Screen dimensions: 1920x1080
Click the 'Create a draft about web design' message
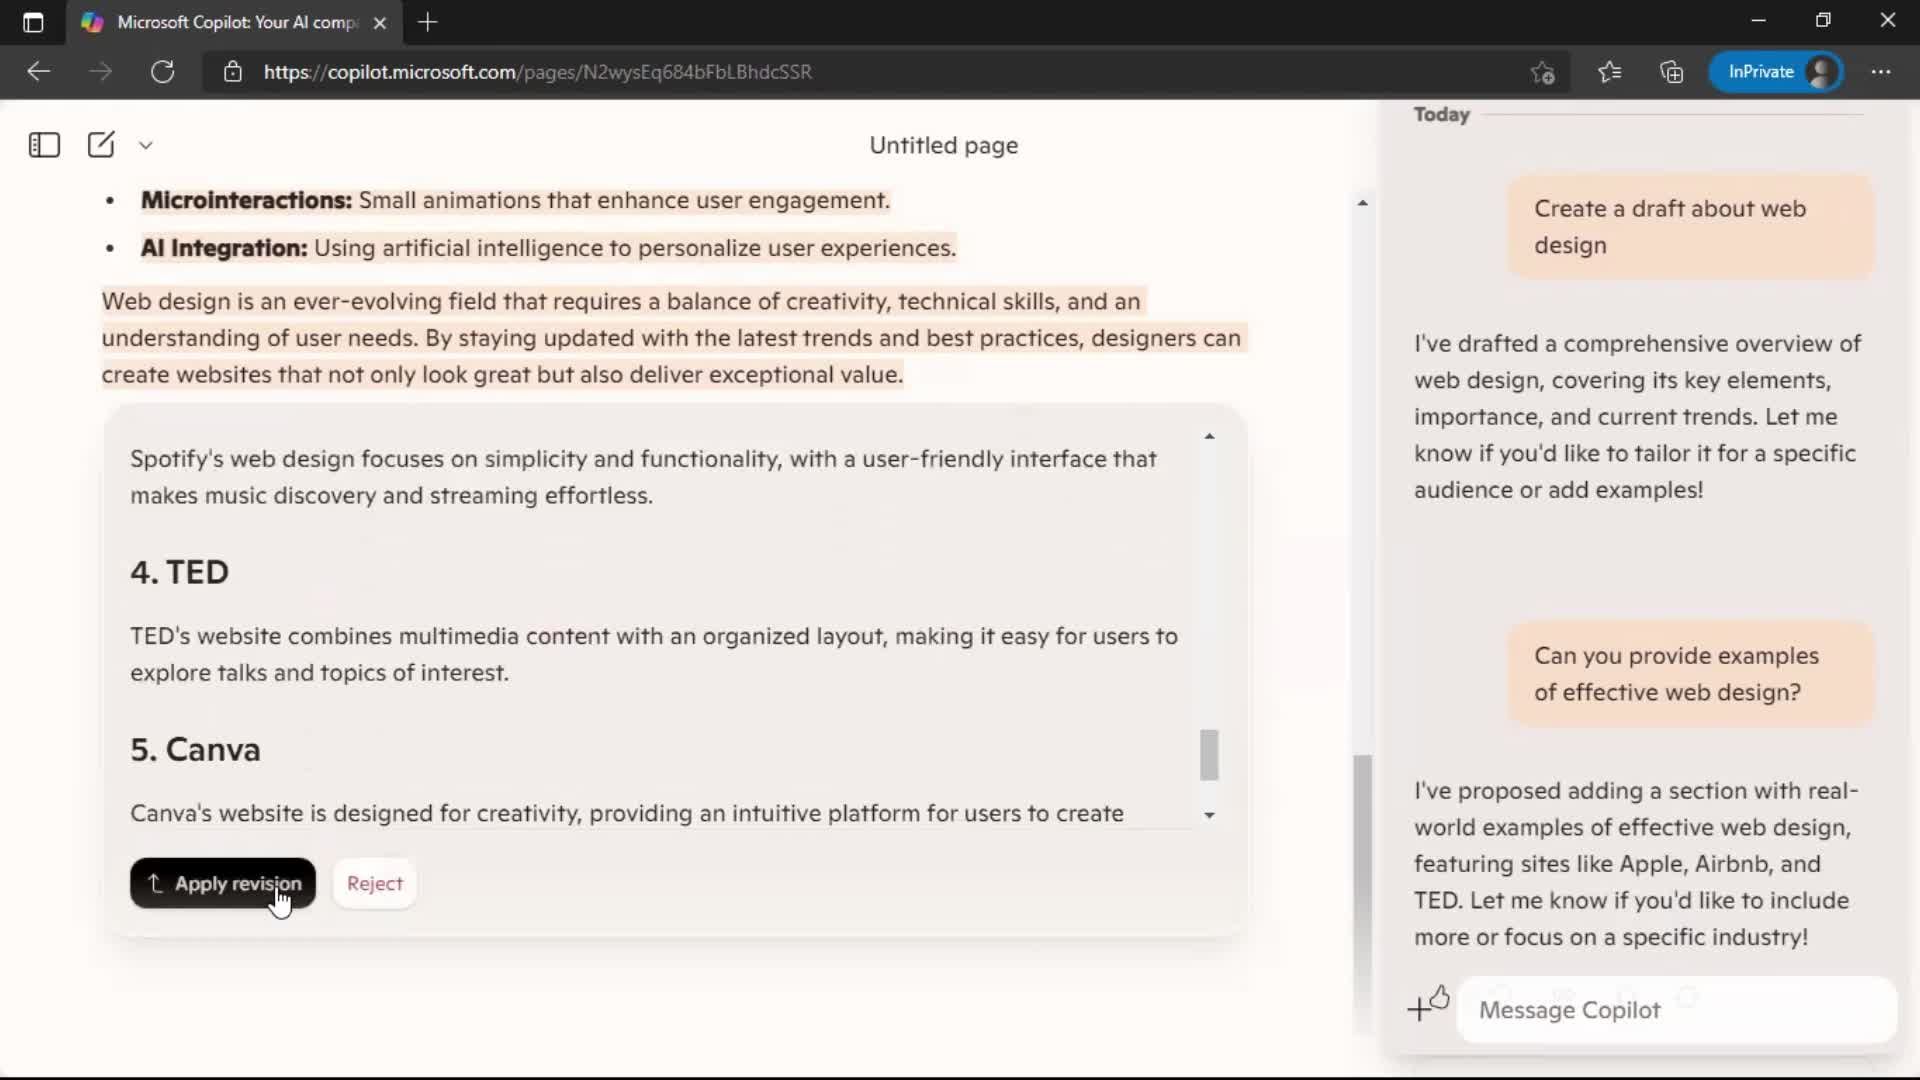pos(1690,227)
